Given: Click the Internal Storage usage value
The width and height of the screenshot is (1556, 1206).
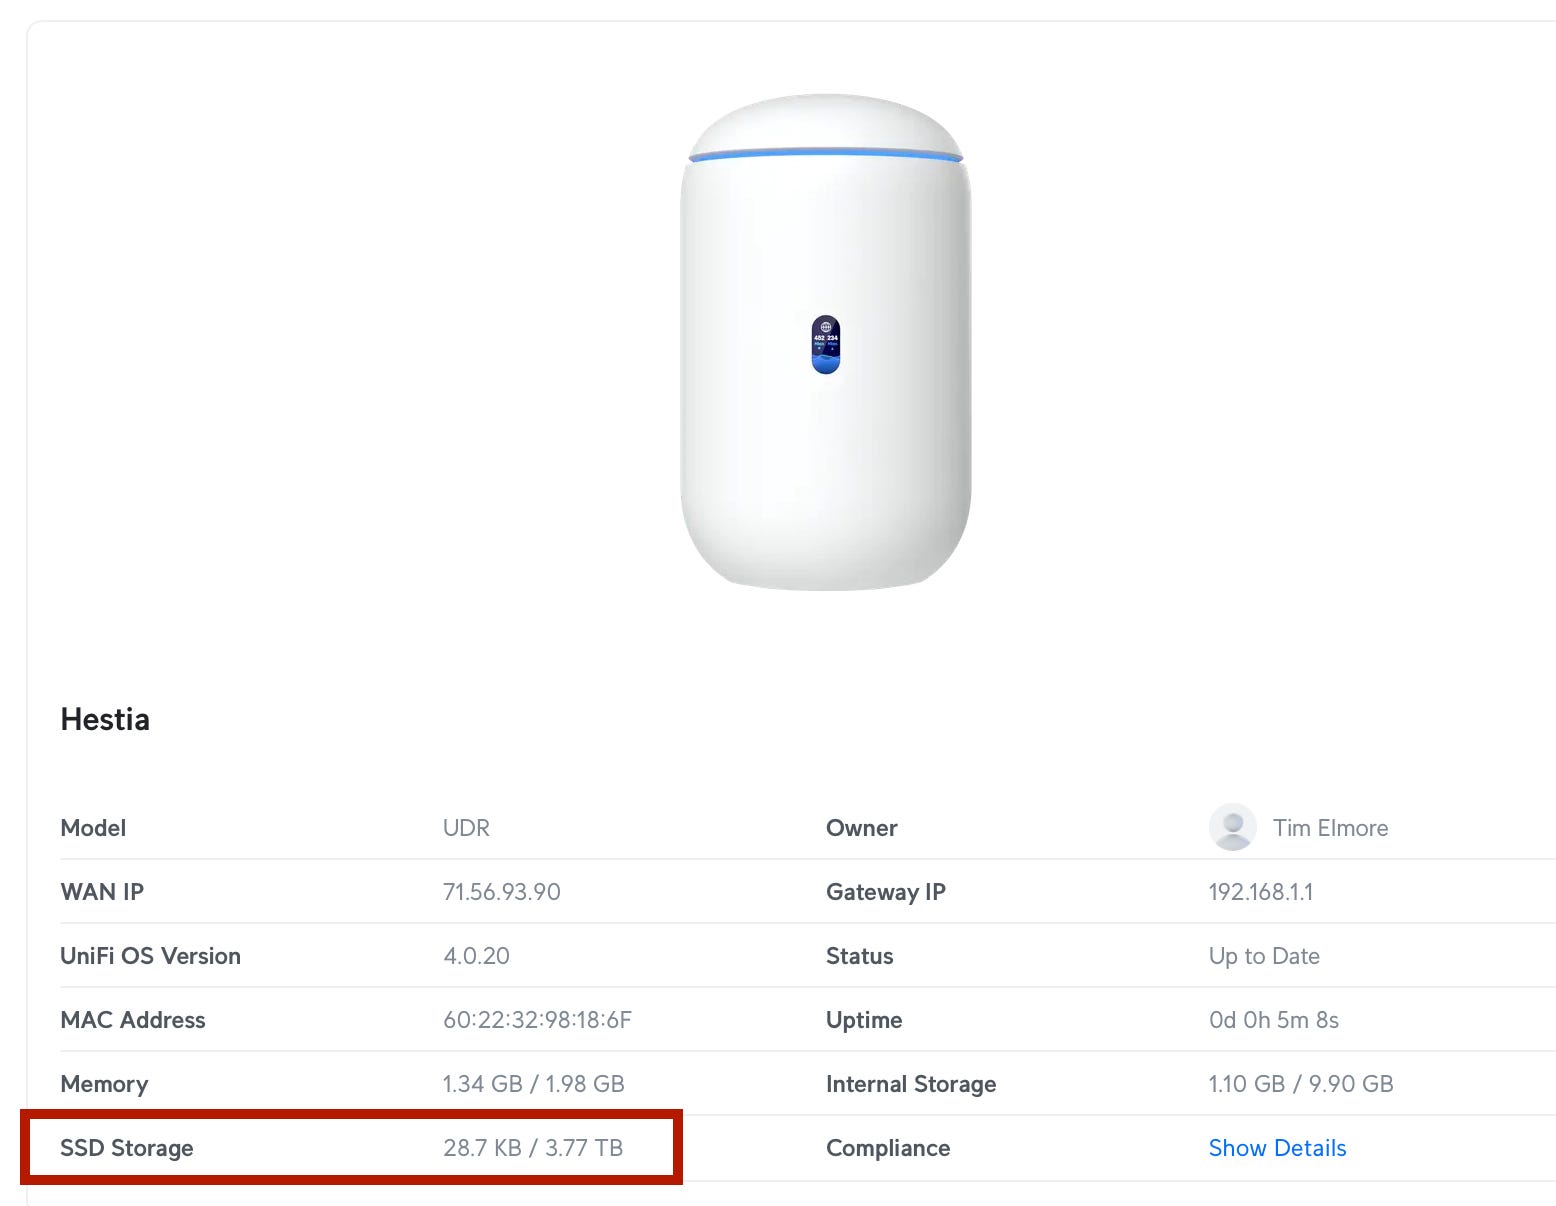Looking at the screenshot, I should pos(1301,1083).
